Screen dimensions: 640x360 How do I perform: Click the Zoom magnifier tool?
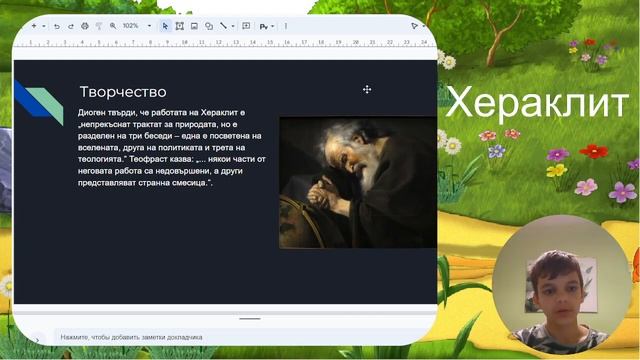tap(113, 26)
